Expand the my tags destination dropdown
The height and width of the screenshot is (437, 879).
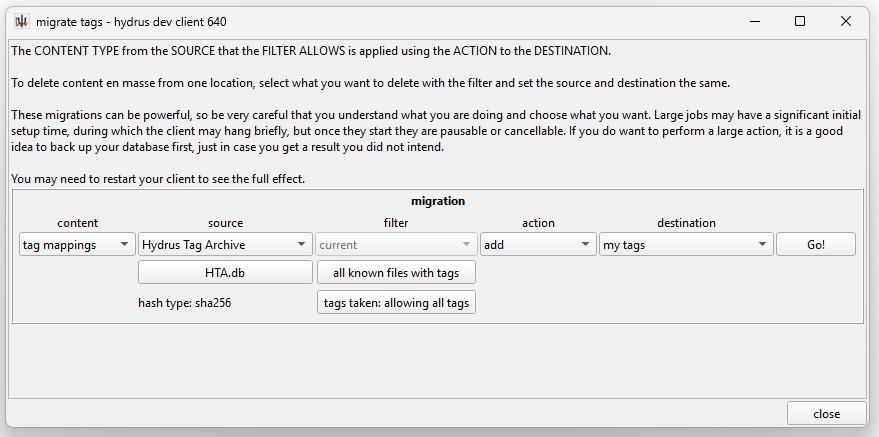(686, 244)
